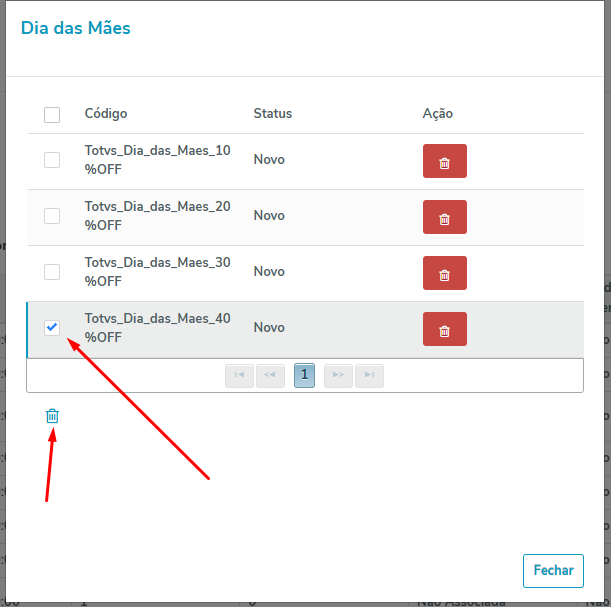Go to first page of results

[239, 376]
